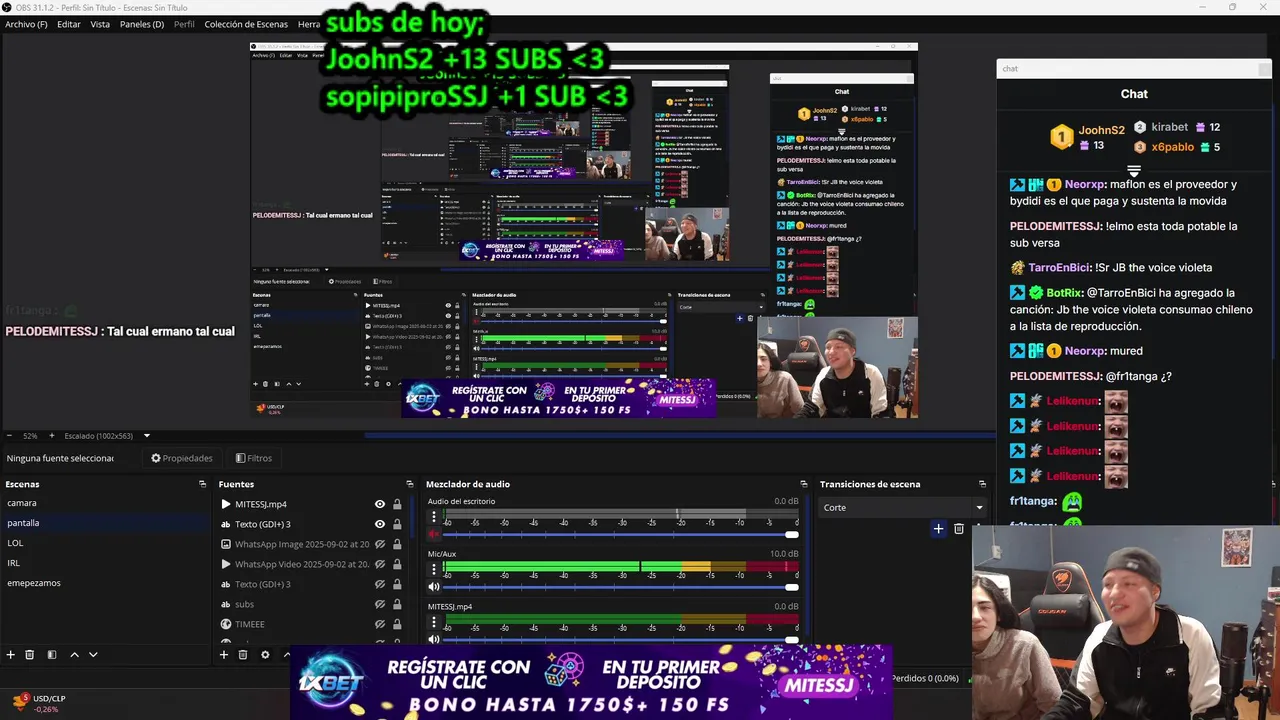Open the Corte transition dropdown
This screenshot has height=720, width=1280.
[x=903, y=507]
